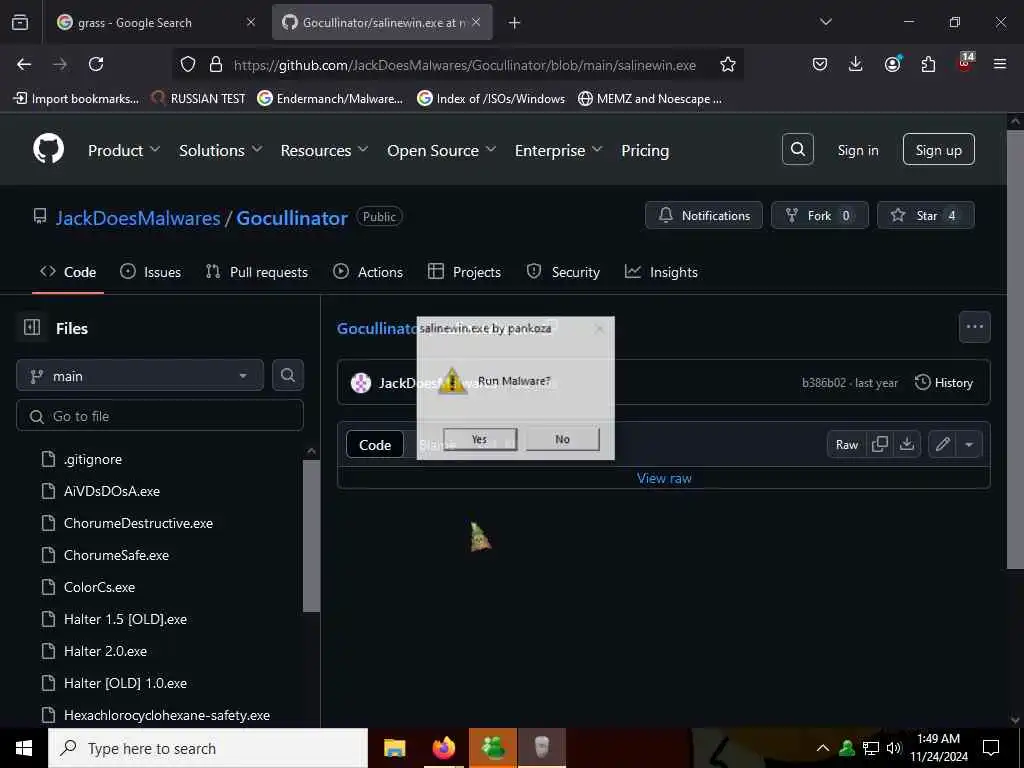Image resolution: width=1024 pixels, height=768 pixels.
Task: Reload the page with refresh icon
Action: (96, 64)
